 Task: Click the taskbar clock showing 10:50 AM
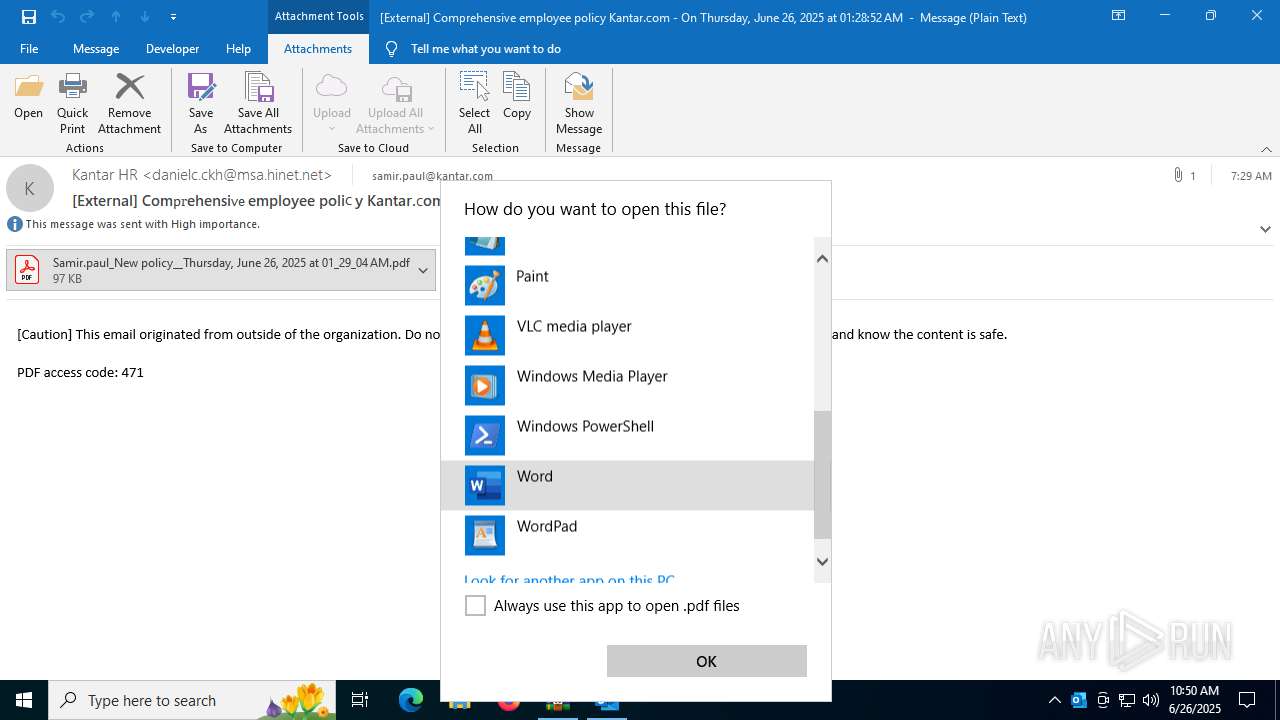pyautogui.click(x=1194, y=700)
